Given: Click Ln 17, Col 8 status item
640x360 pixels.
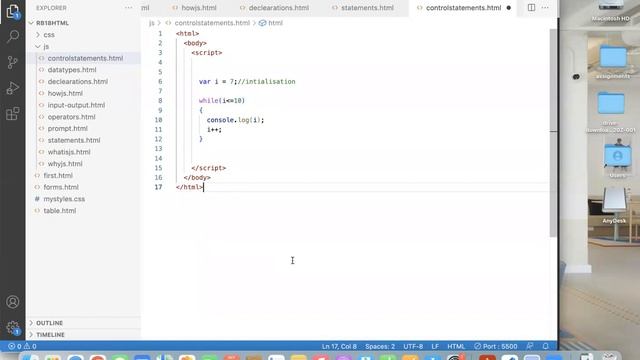Looking at the screenshot, I should click(339, 346).
